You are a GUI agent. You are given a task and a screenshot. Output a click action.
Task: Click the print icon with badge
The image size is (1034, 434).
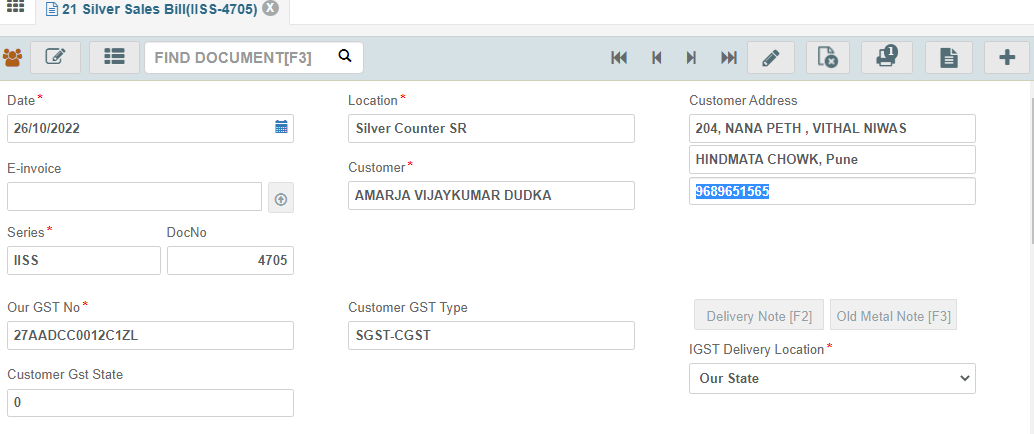coord(887,57)
